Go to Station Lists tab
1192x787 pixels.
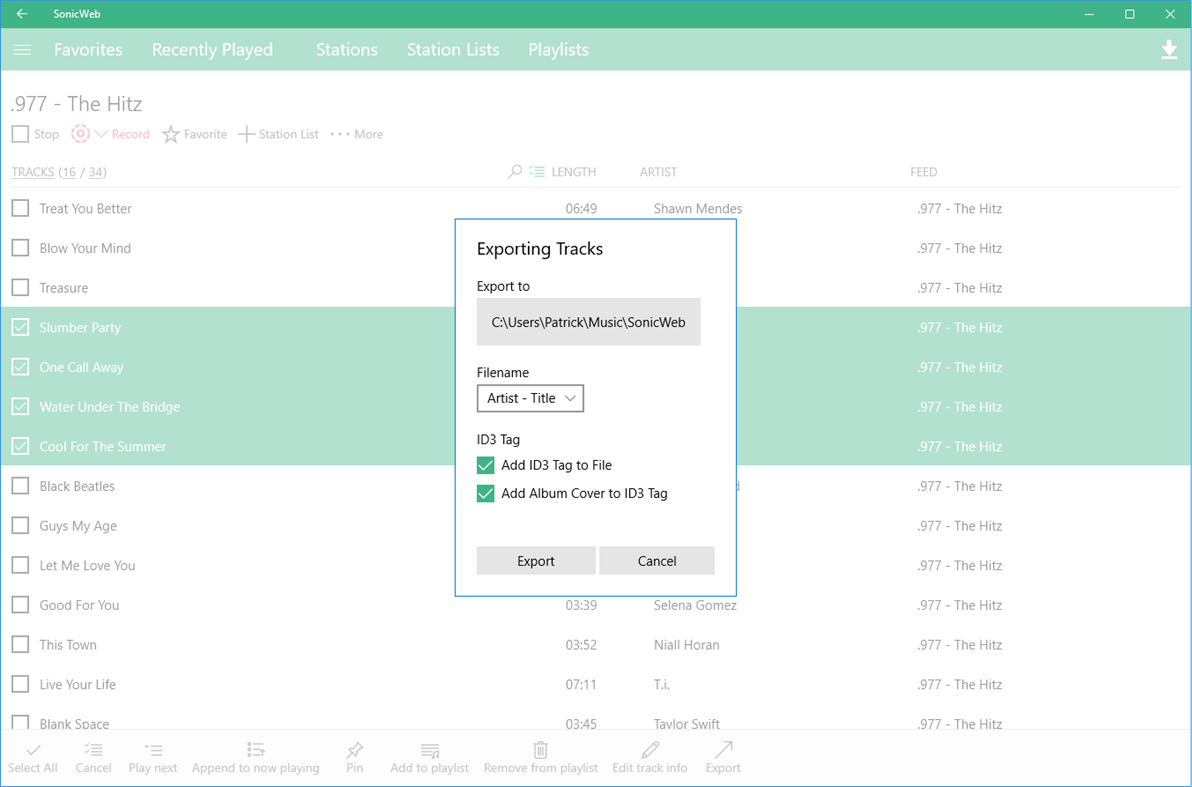tap(453, 50)
